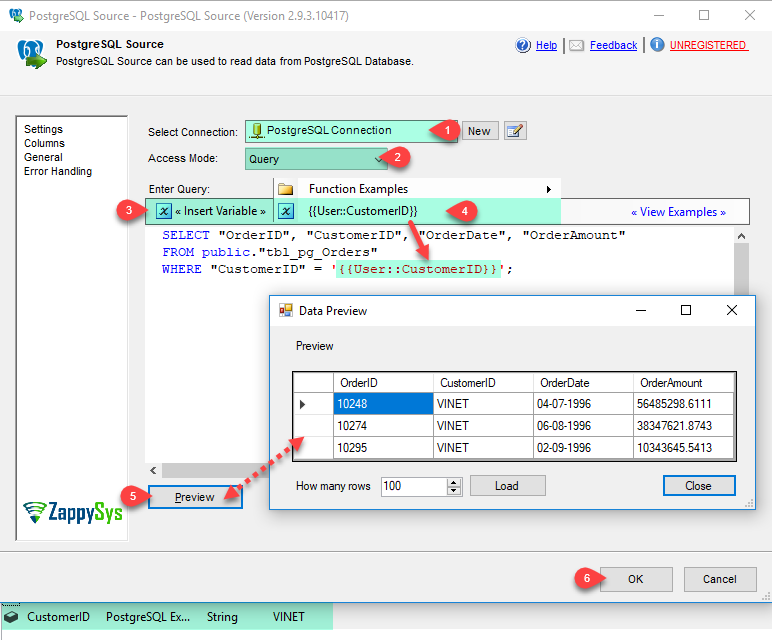
Task: Click the title bar PostgreSQL elephant icon
Action: click(x=16, y=15)
